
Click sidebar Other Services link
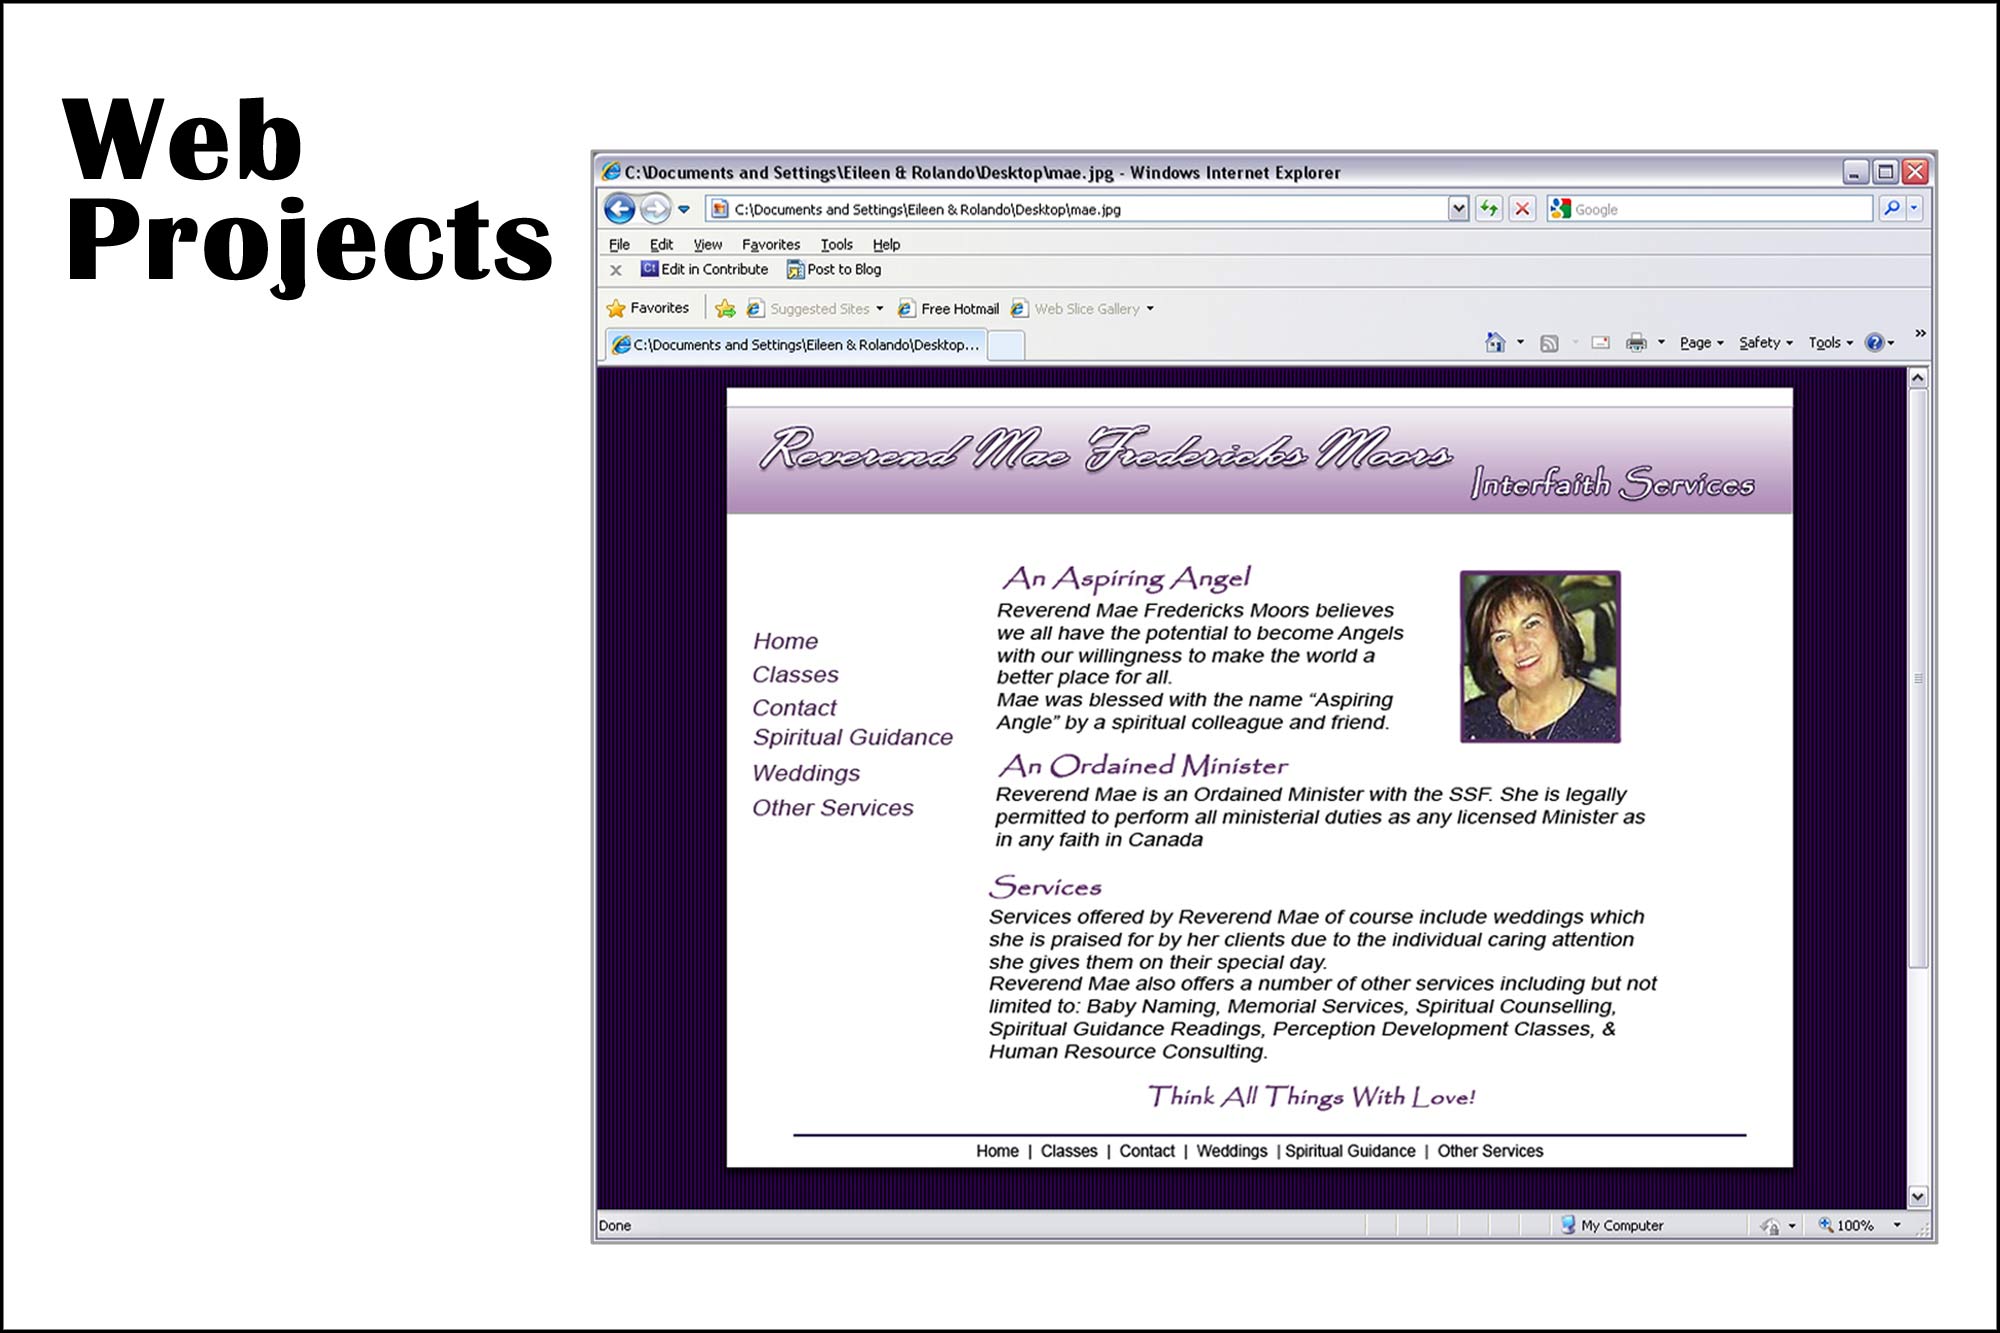(832, 807)
